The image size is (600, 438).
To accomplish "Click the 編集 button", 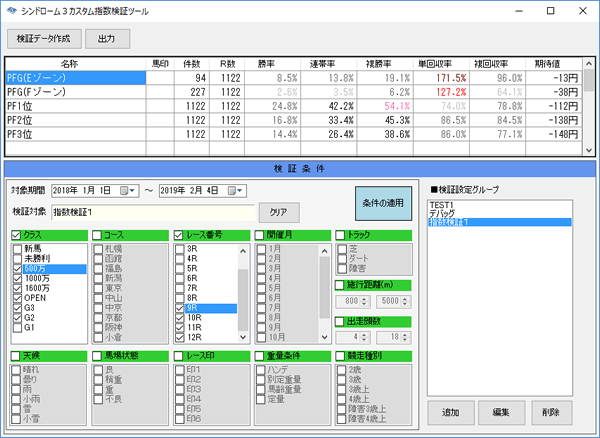I will click(x=501, y=412).
